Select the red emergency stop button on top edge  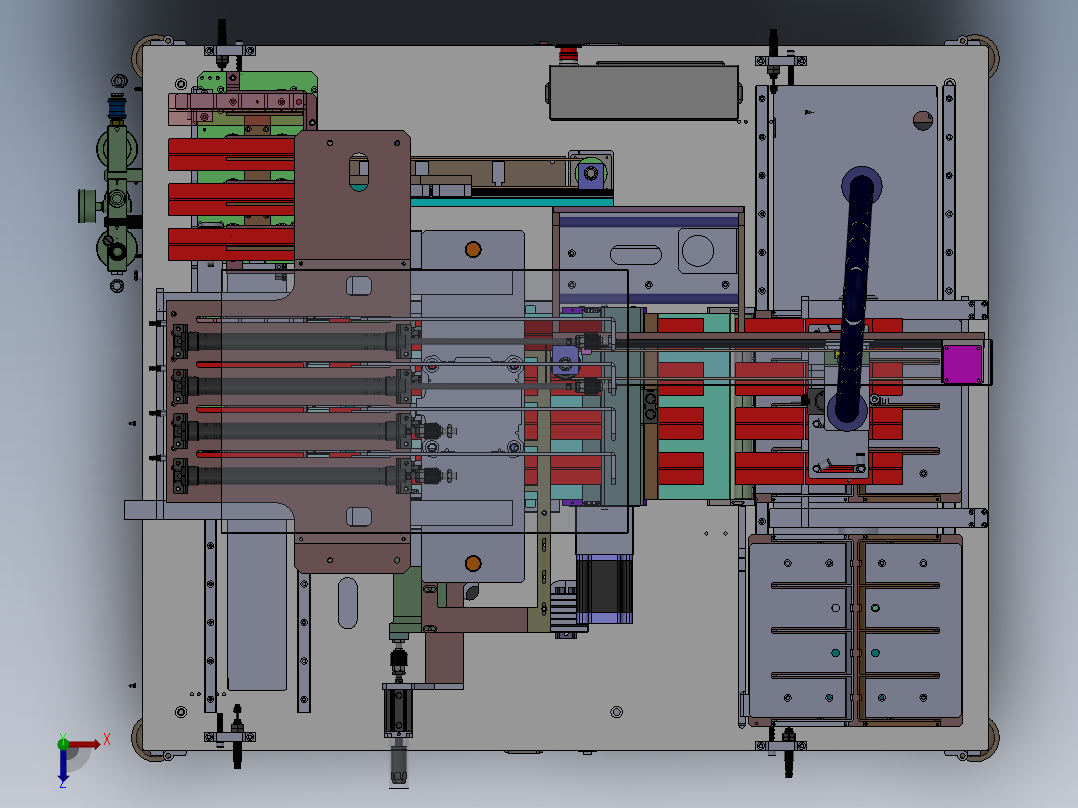568,54
